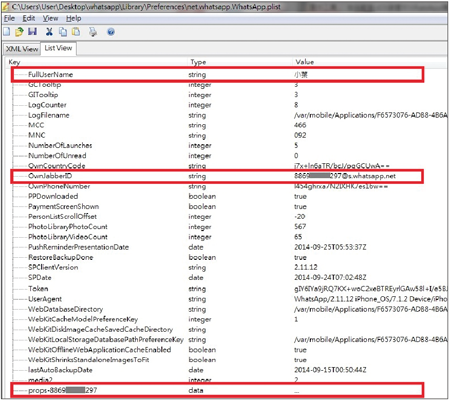Select the GCTooltip key
450x401 pixels.
click(x=44, y=85)
